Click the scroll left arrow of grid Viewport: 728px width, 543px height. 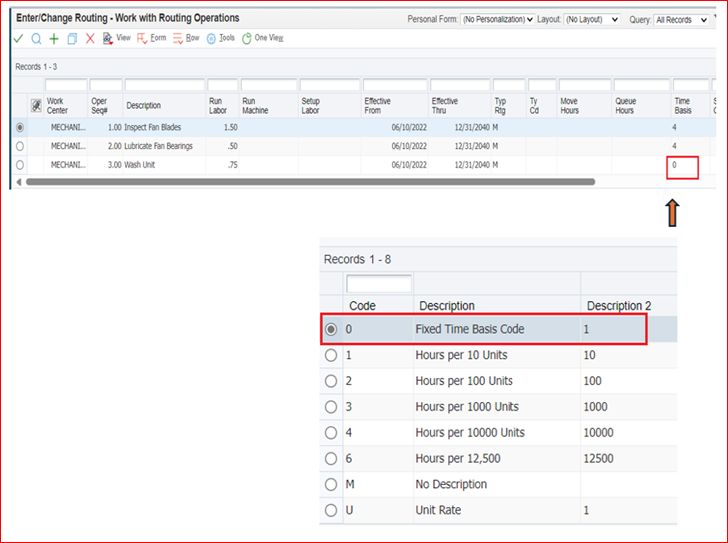19,182
